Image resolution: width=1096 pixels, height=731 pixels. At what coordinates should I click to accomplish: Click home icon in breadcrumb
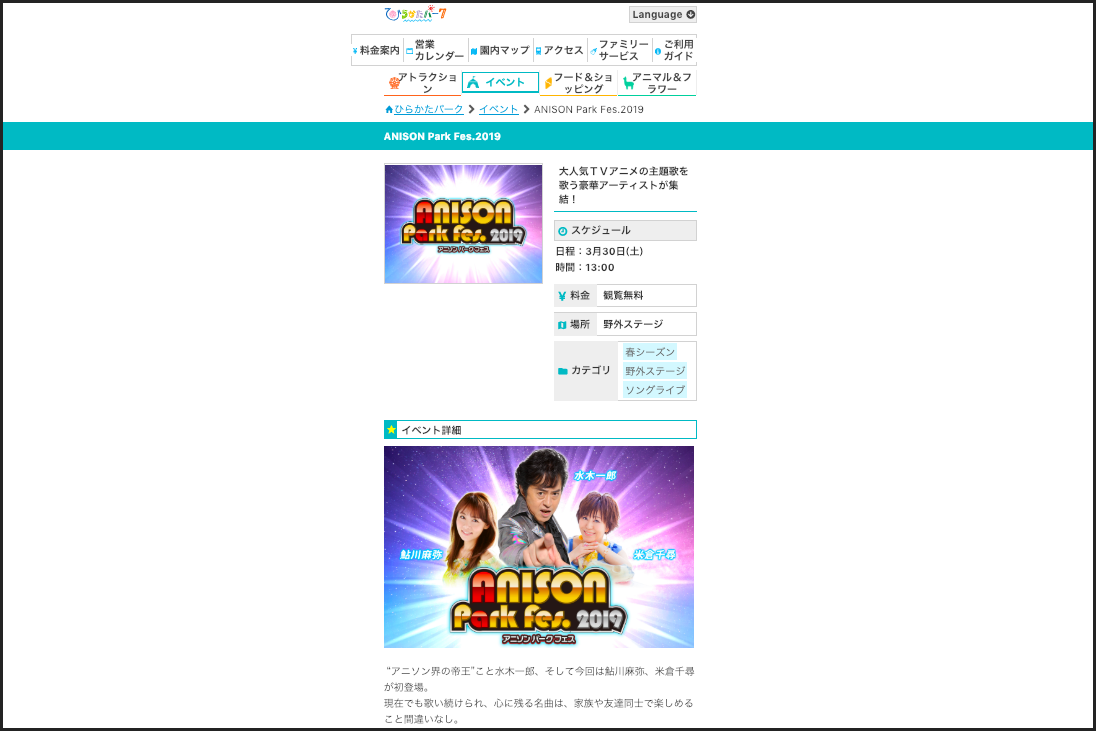pyautogui.click(x=389, y=109)
